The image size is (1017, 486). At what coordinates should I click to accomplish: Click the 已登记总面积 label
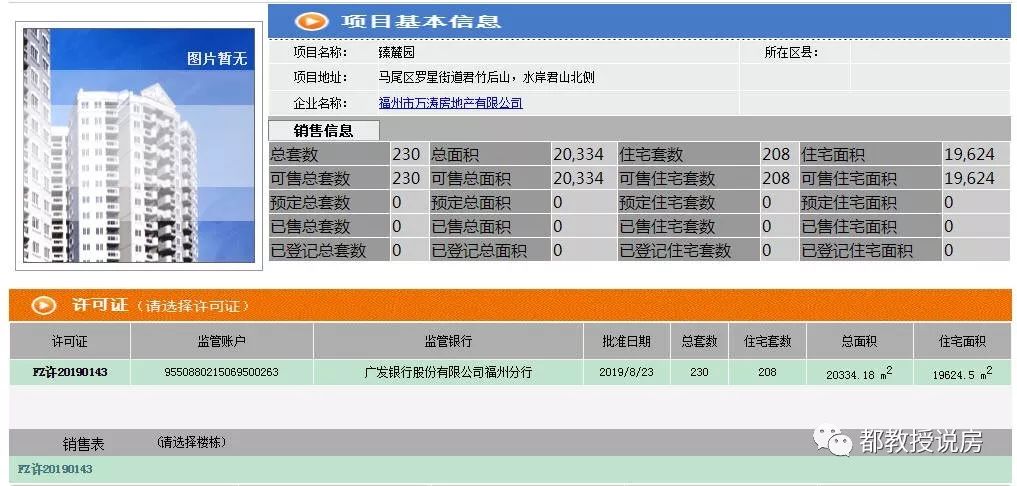(479, 250)
